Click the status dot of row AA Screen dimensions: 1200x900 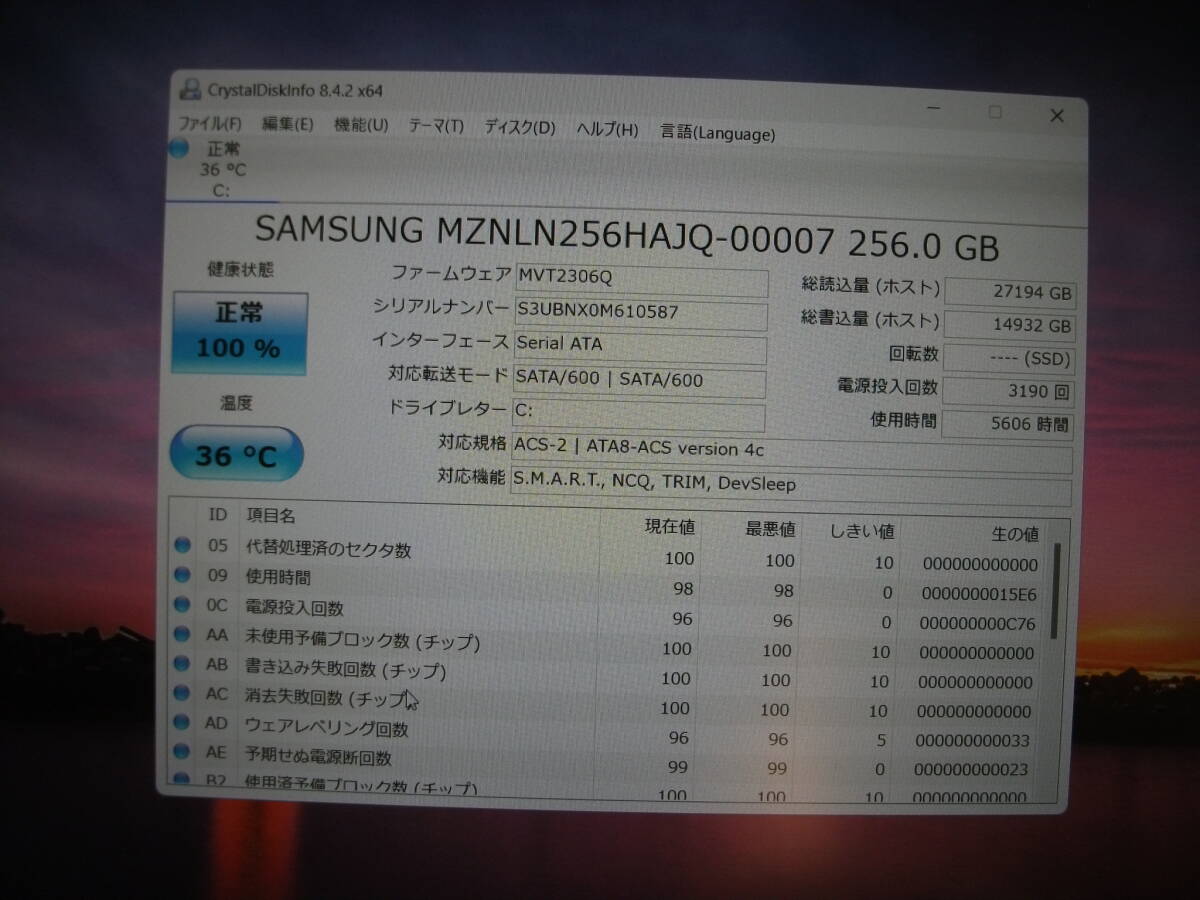tap(182, 634)
